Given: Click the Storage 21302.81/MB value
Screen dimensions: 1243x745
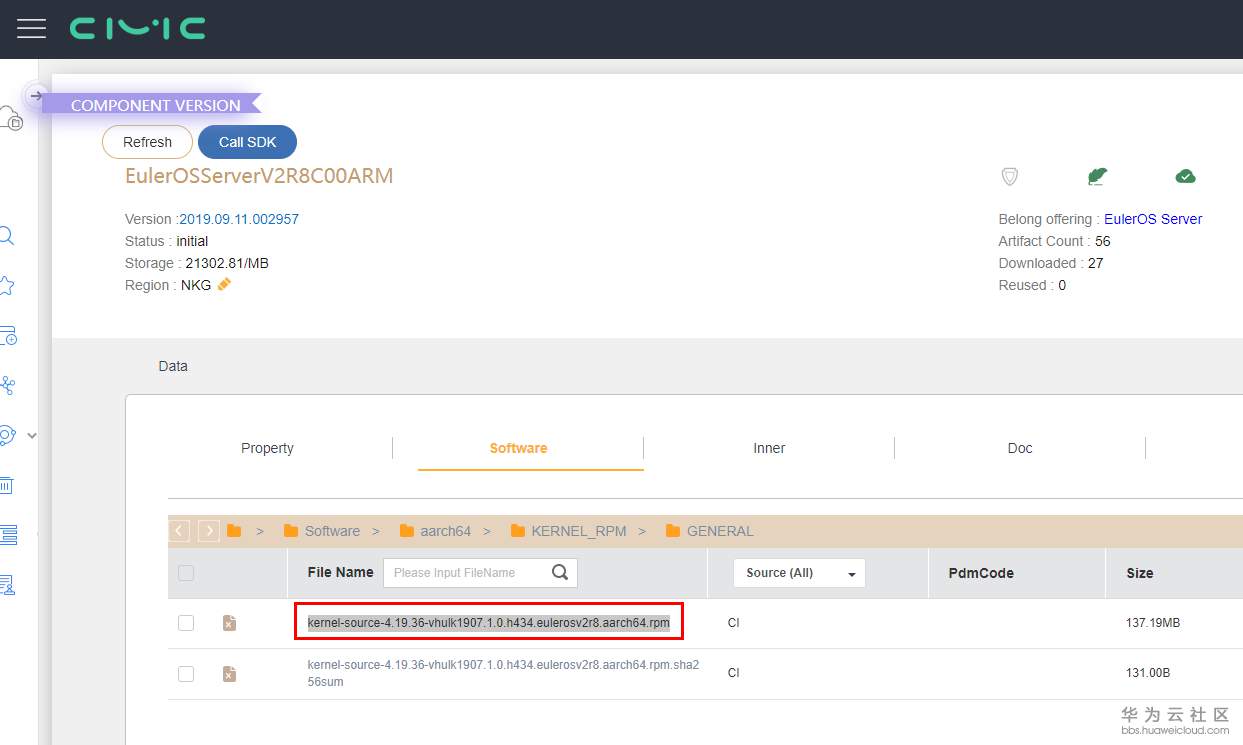Looking at the screenshot, I should tap(227, 263).
